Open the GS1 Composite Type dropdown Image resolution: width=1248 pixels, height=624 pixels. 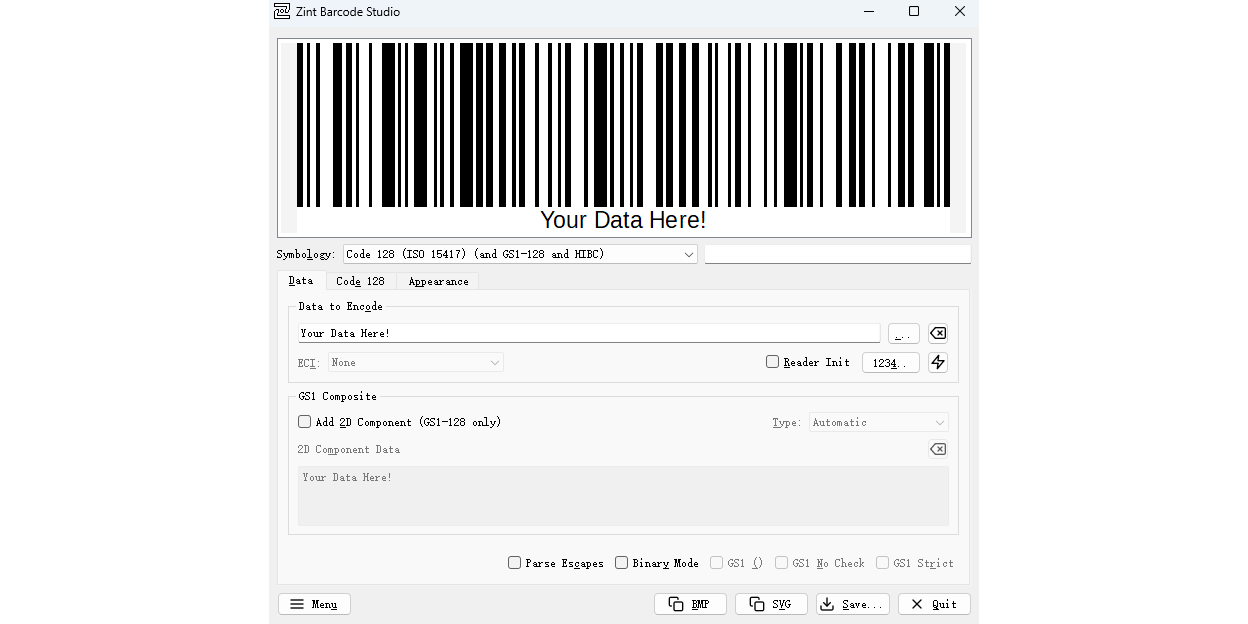pos(877,422)
